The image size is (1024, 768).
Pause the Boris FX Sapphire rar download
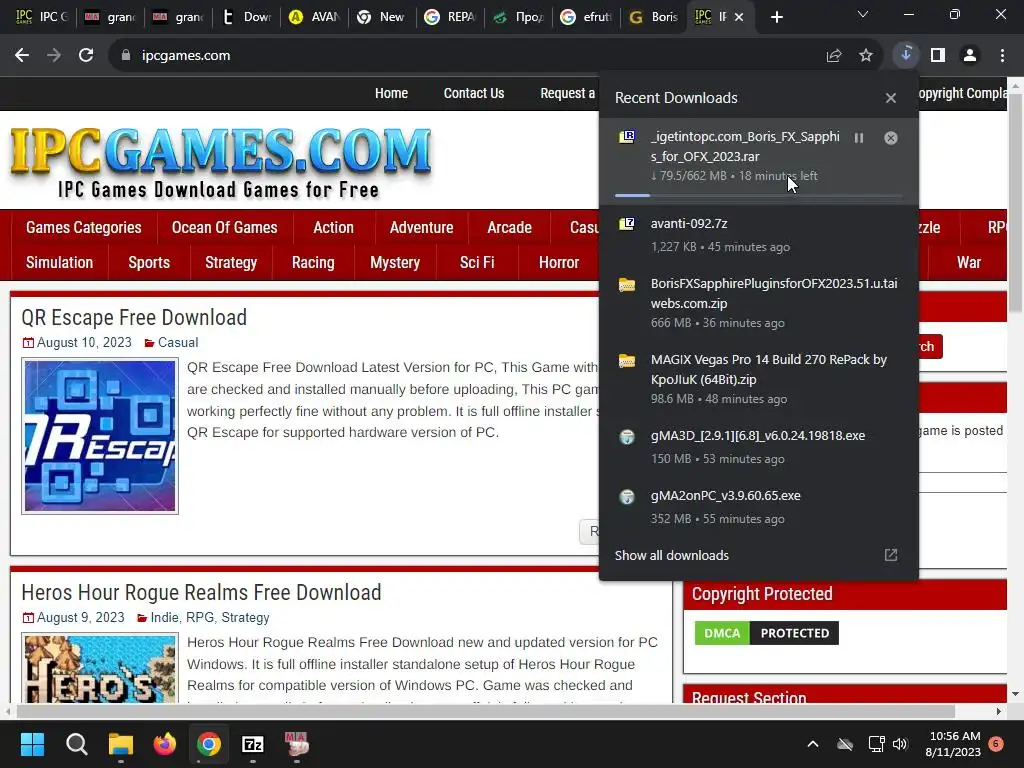pyautogui.click(x=859, y=138)
